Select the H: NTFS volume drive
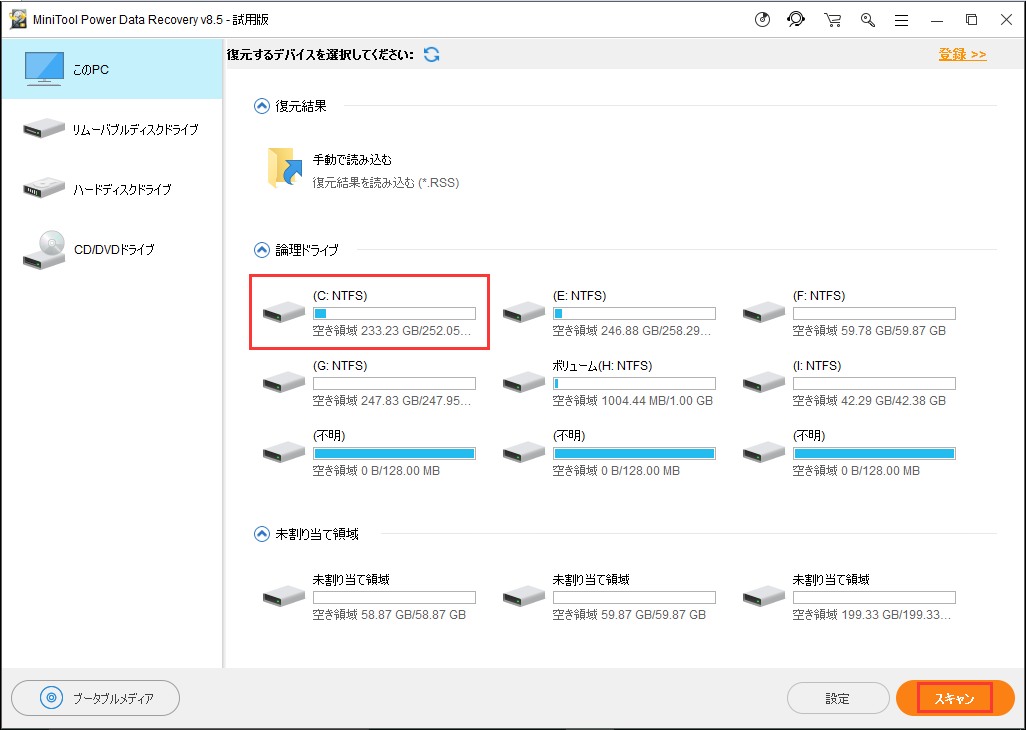Viewport: 1026px width, 730px height. click(609, 383)
